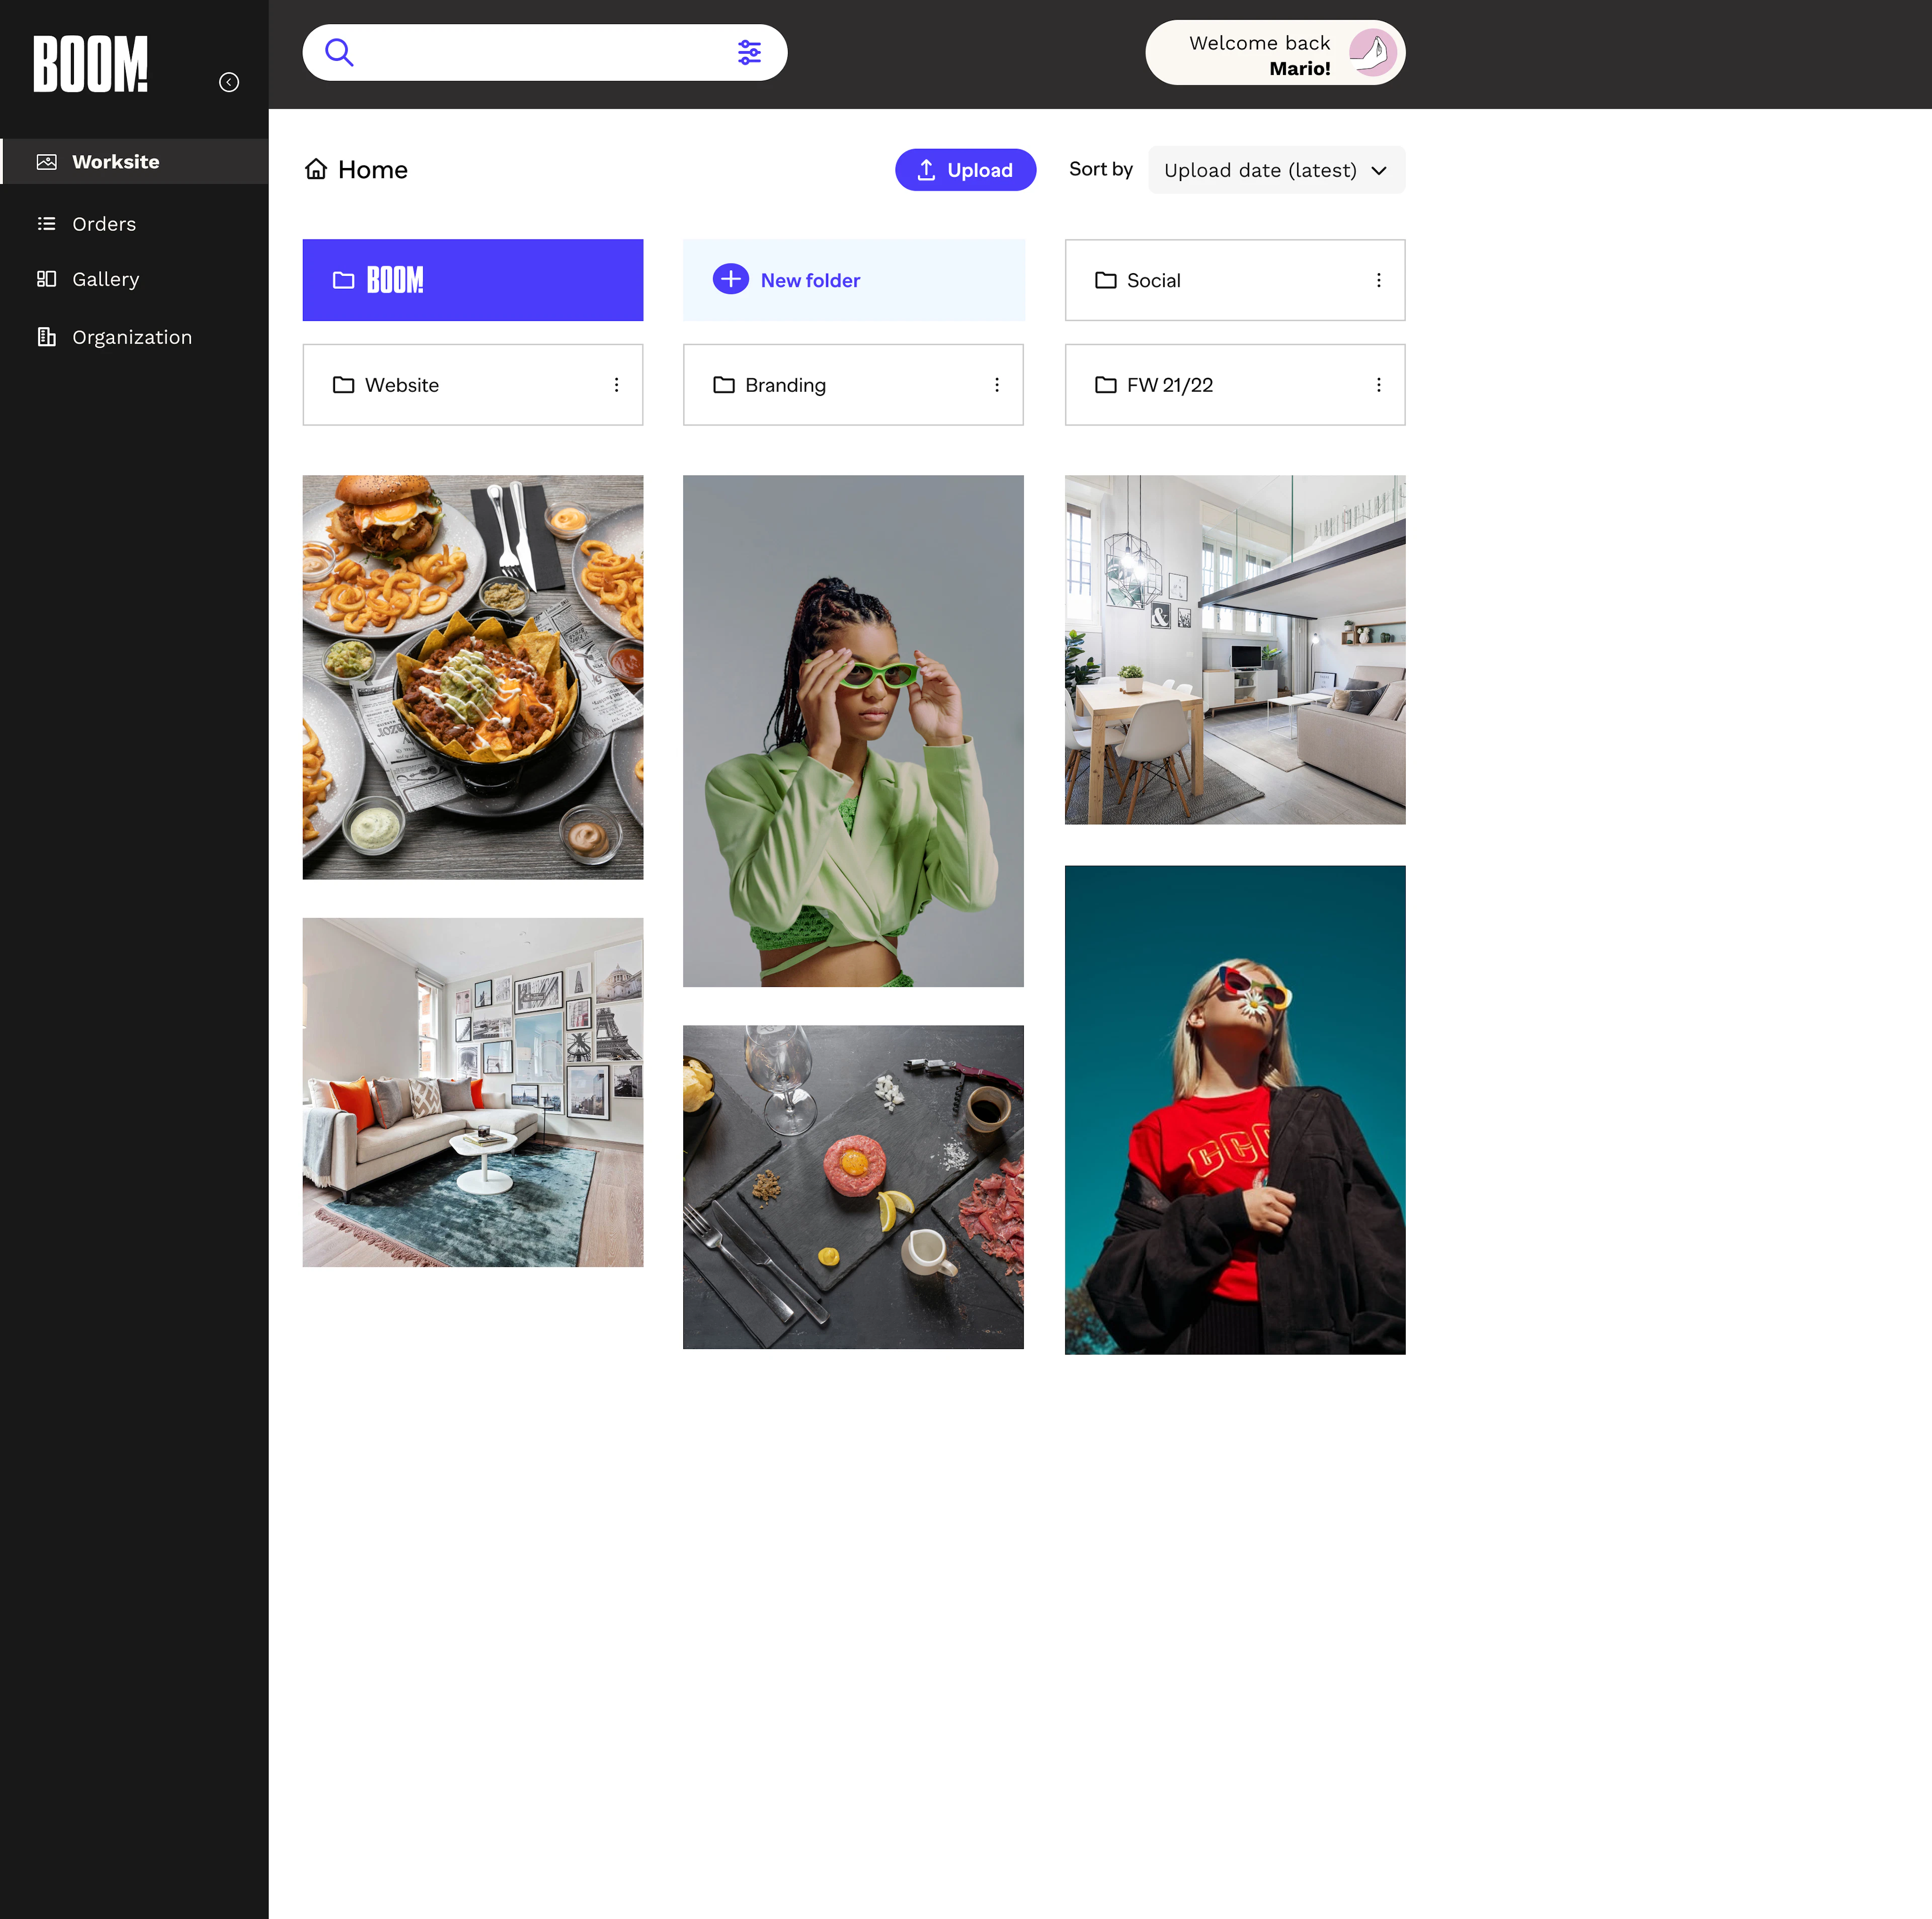This screenshot has width=1932, height=1919.
Task: Select the Gallery sidebar icon
Action: pos(47,279)
